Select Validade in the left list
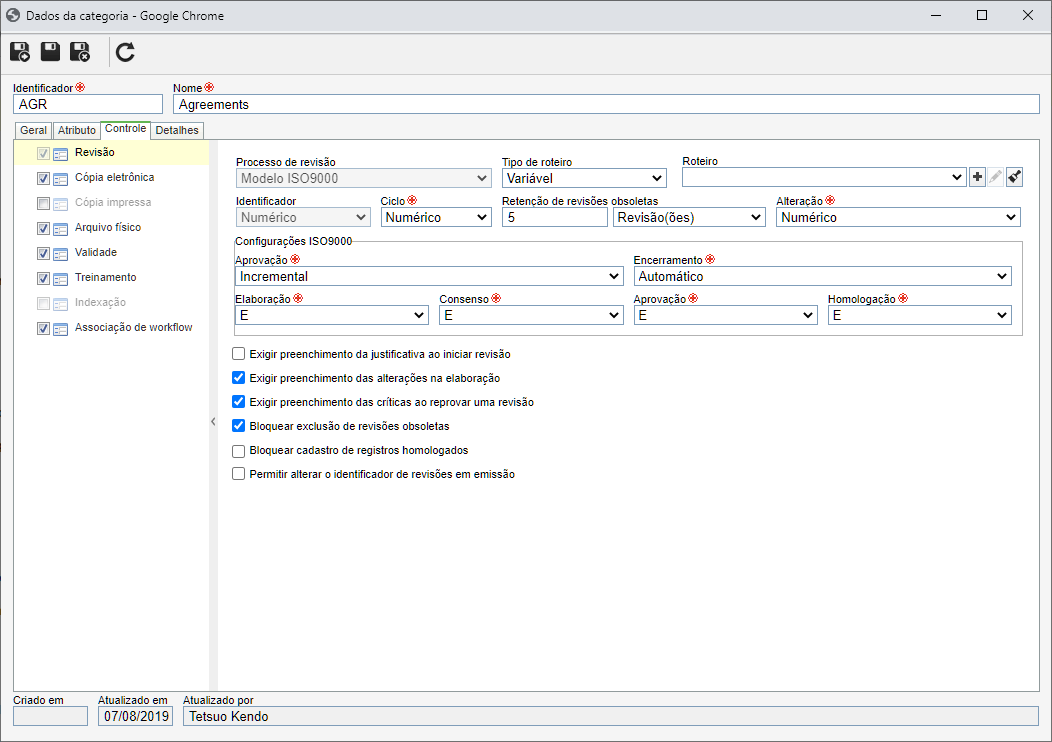 pos(96,252)
